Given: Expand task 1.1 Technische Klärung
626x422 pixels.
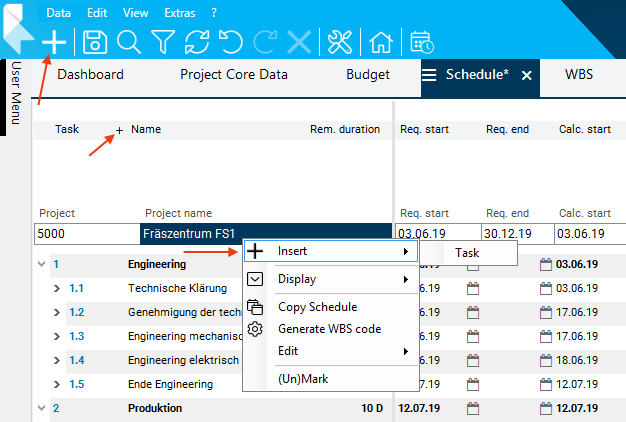Looking at the screenshot, I should click(57, 288).
